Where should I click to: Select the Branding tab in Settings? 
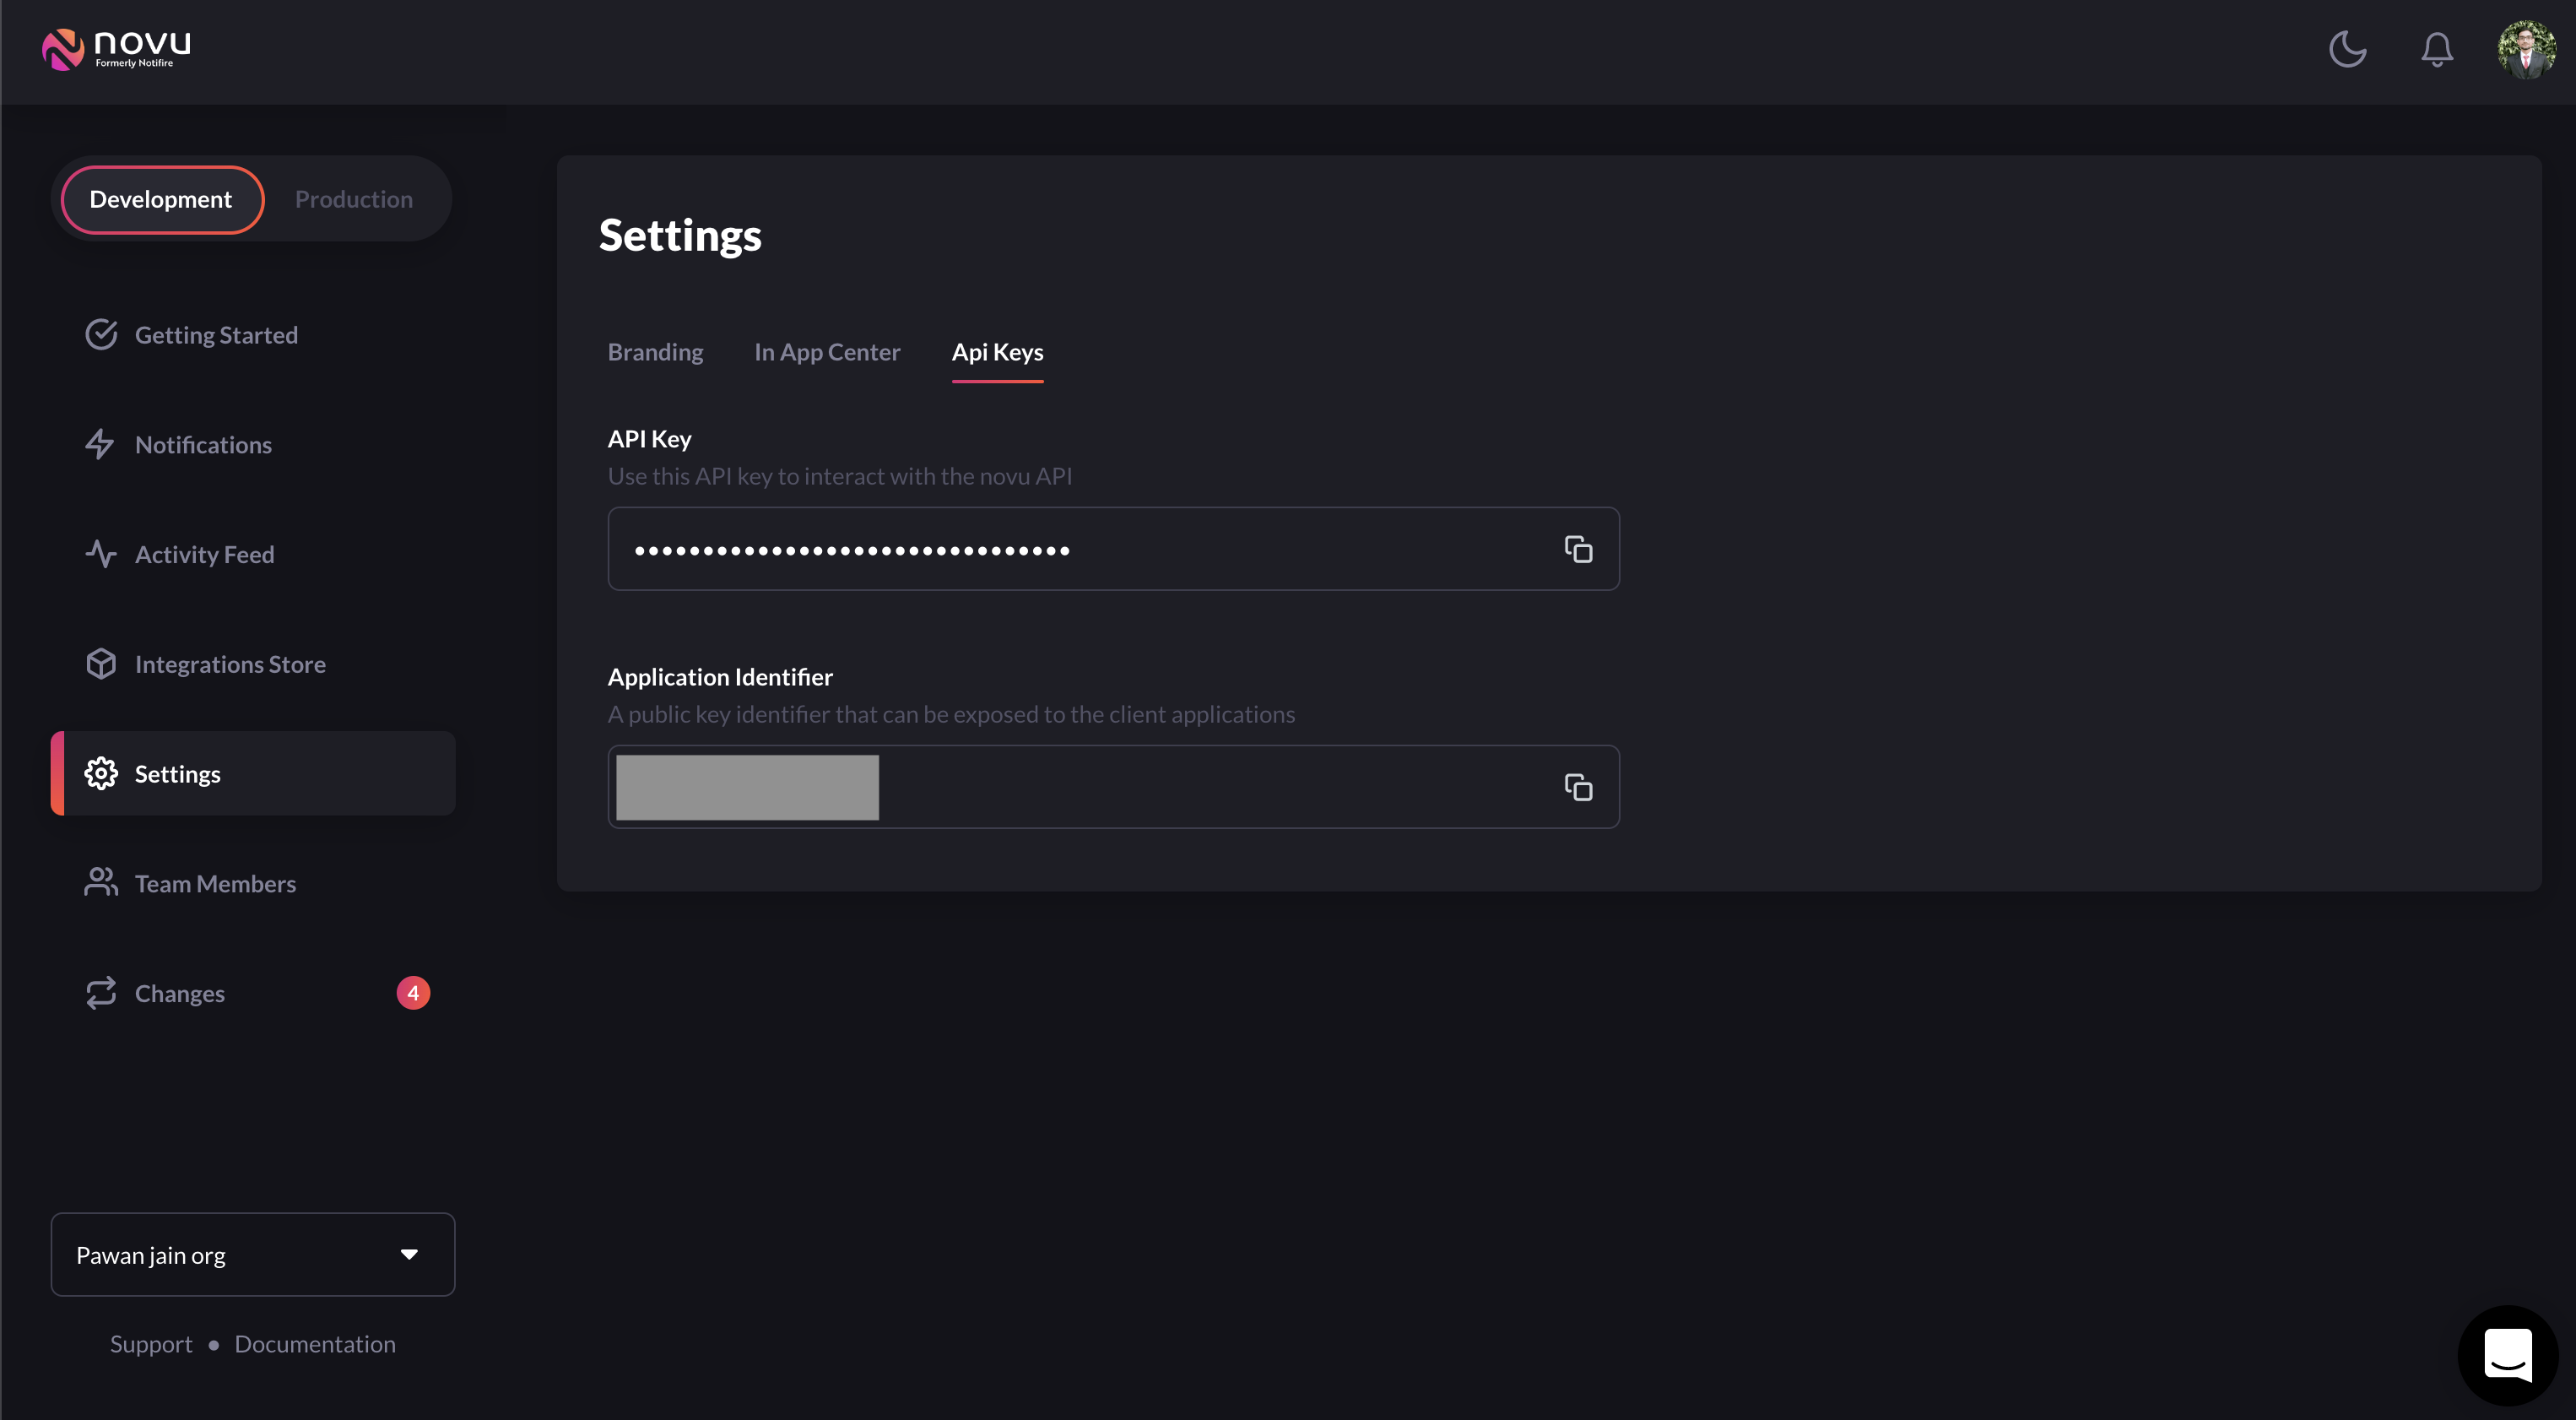(655, 351)
